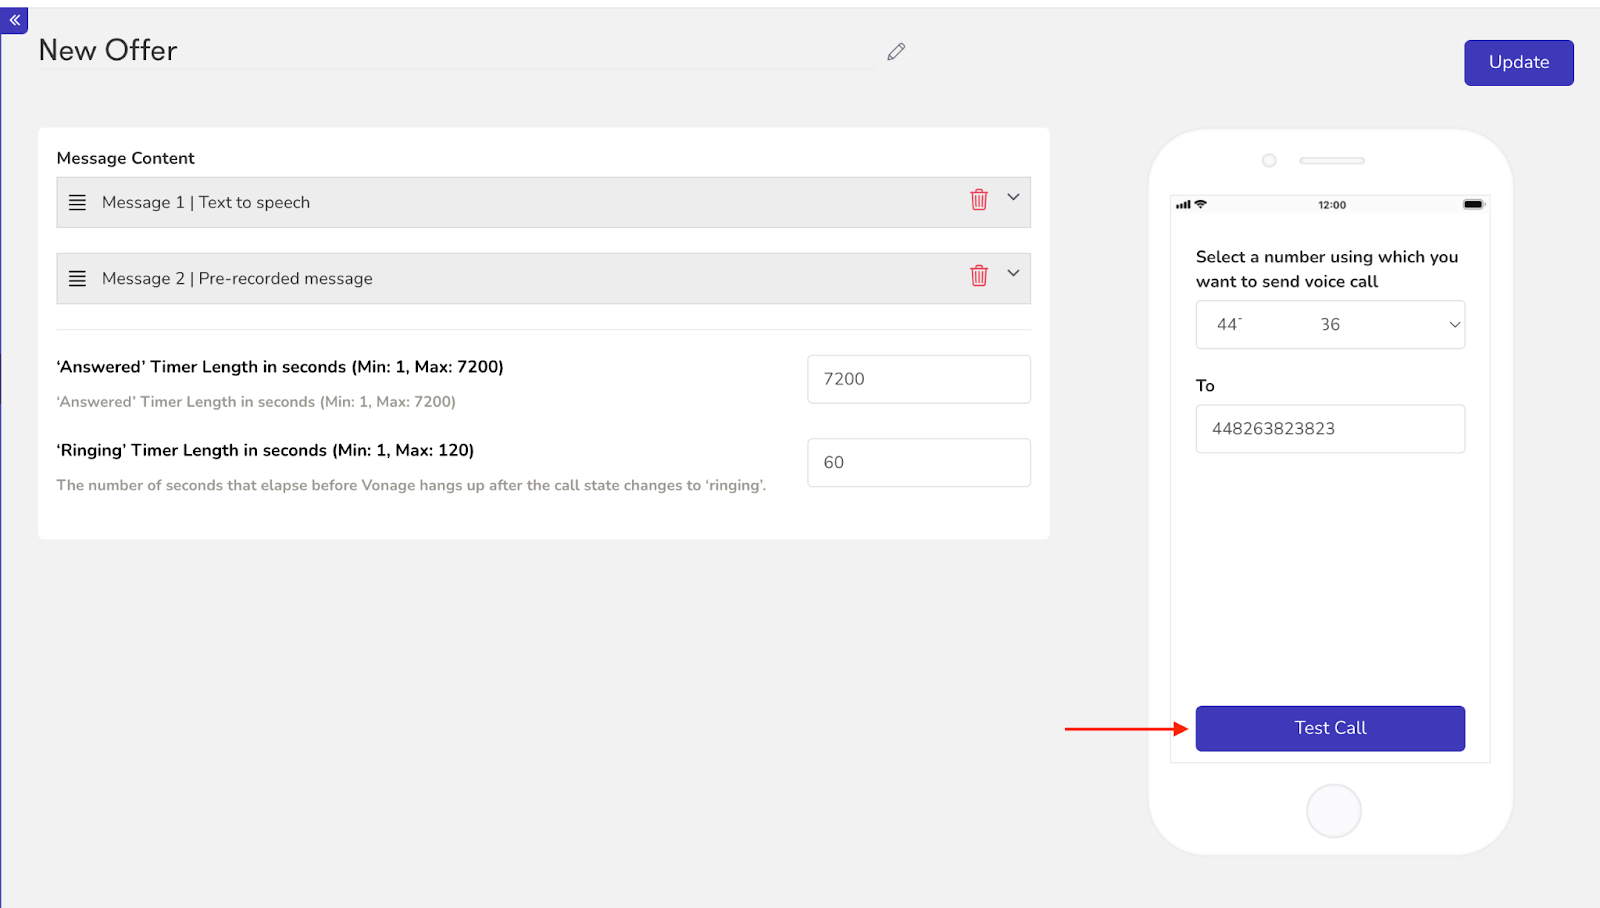1600x908 pixels.
Task: Click the Ringing Timer Length input showing 60
Action: (917, 462)
